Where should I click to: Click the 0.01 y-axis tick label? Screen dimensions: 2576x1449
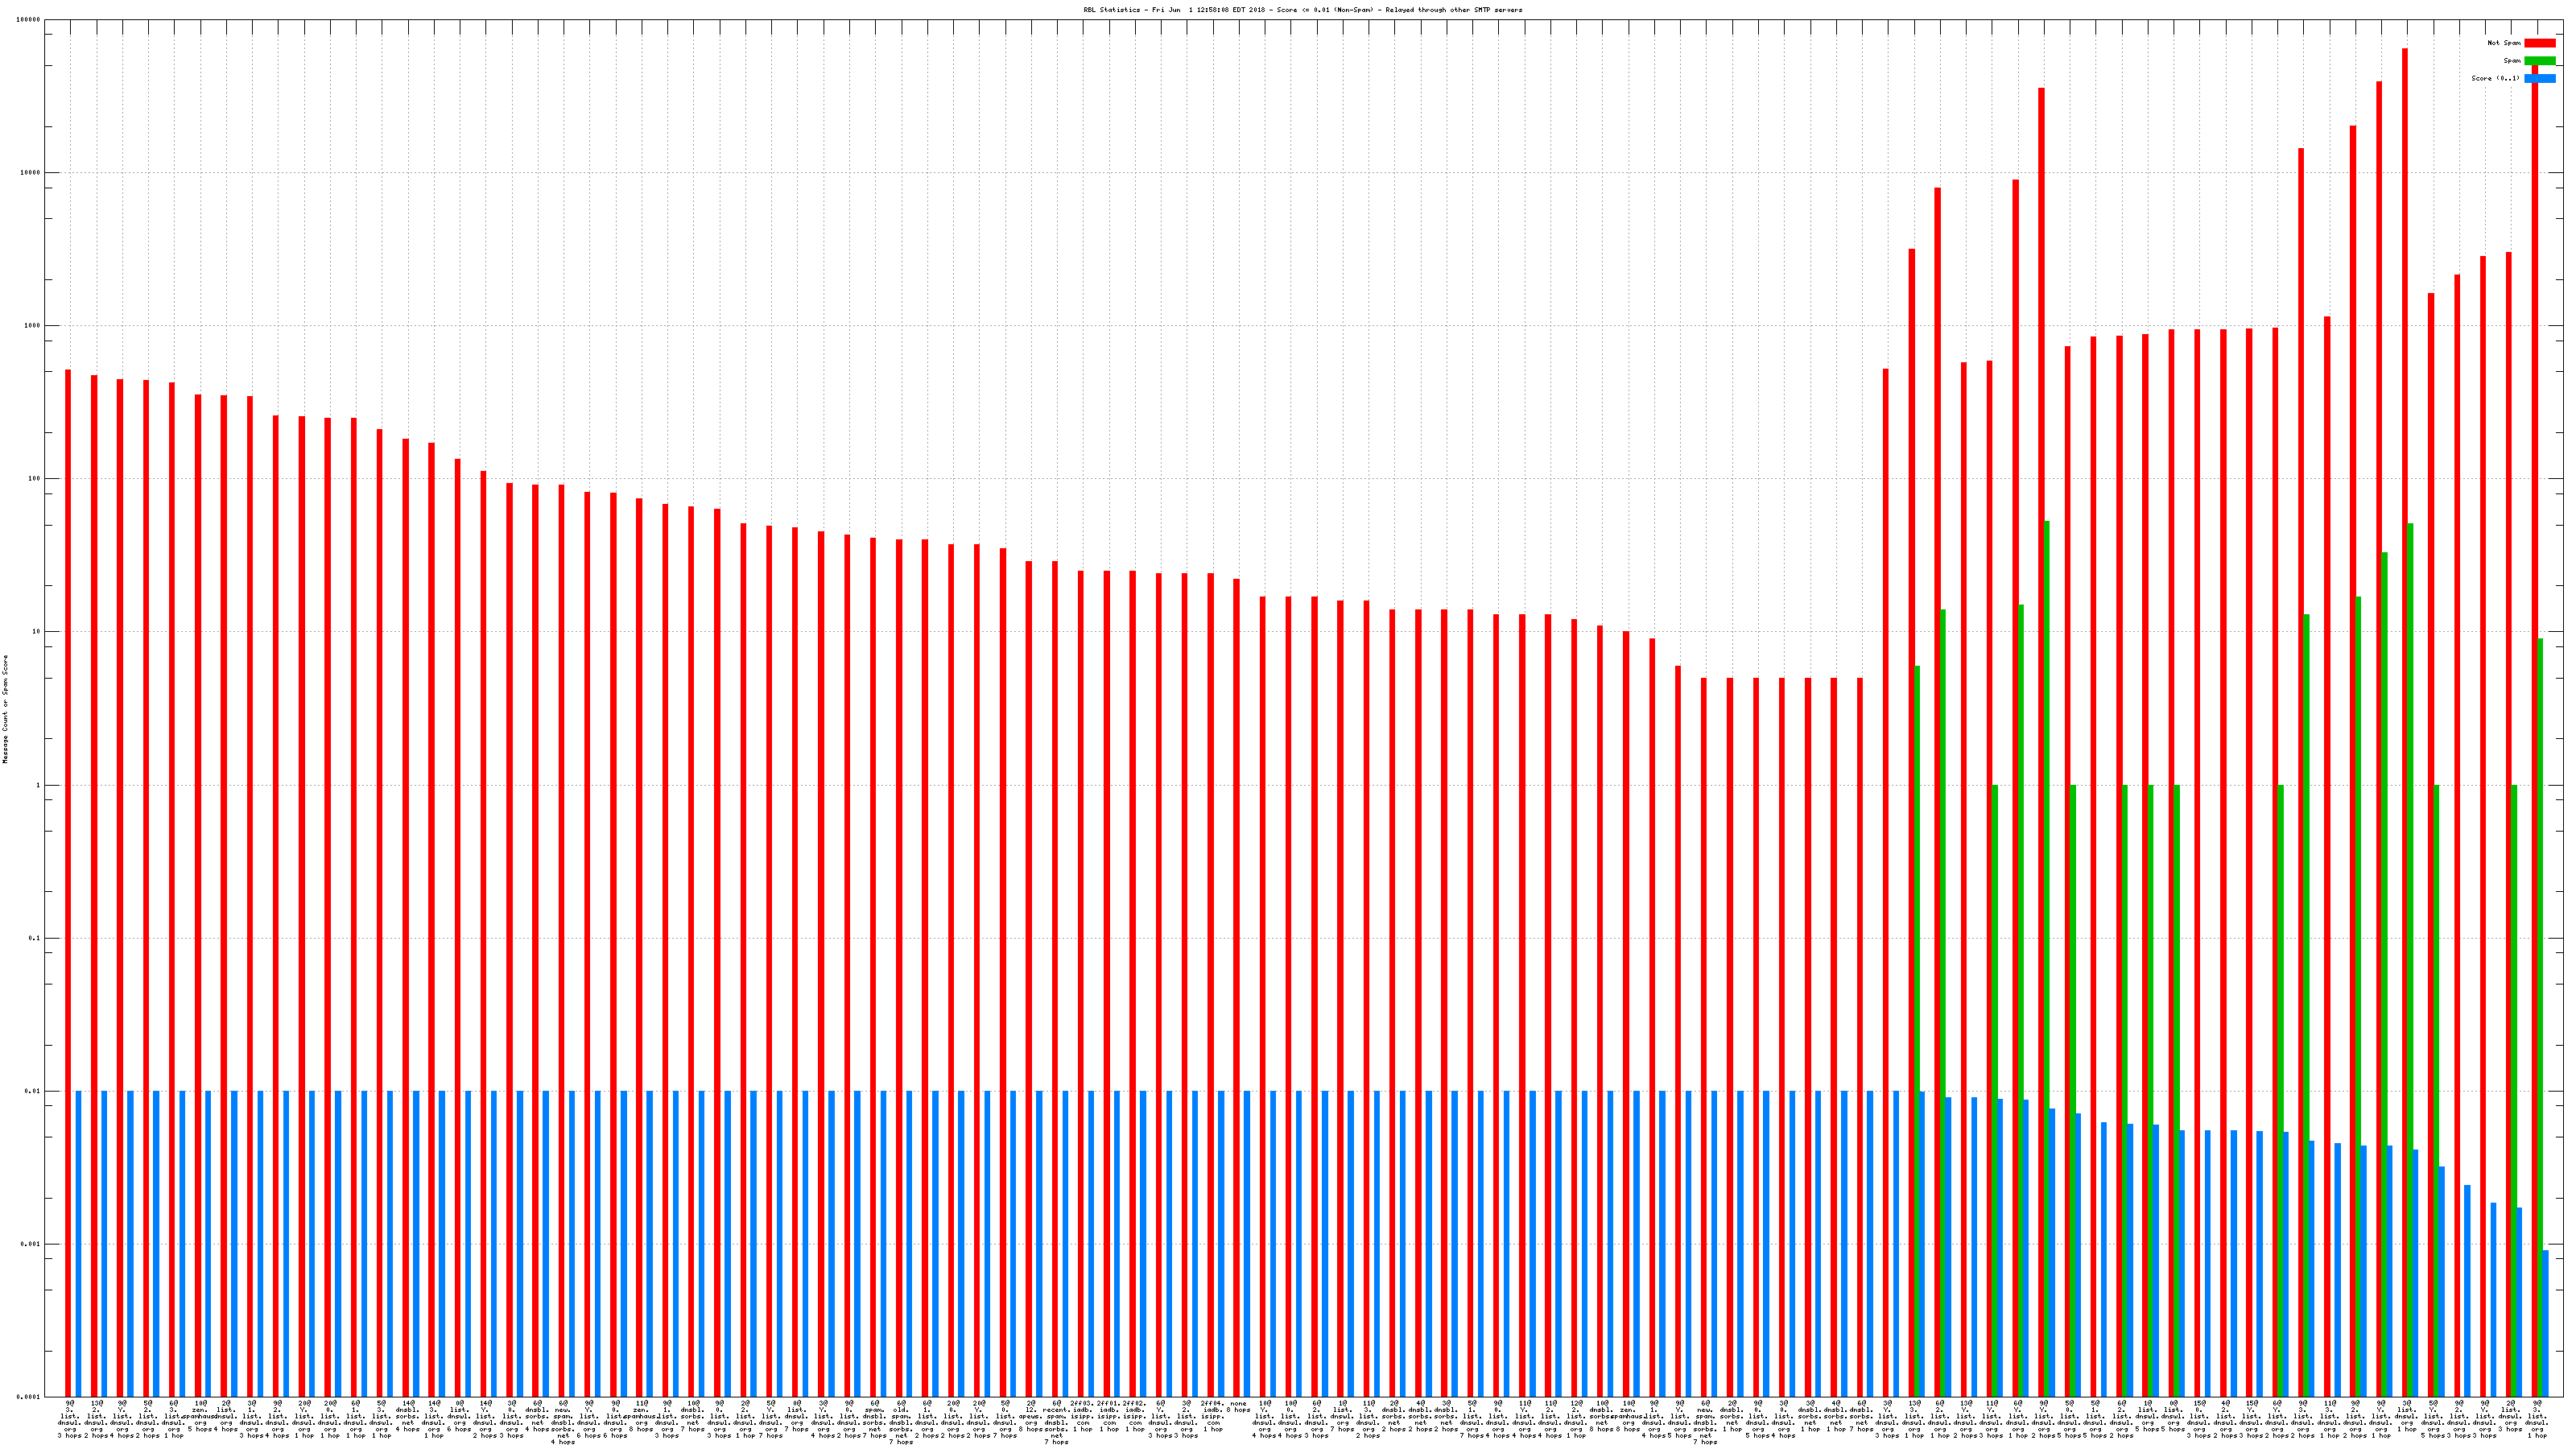33,1092
